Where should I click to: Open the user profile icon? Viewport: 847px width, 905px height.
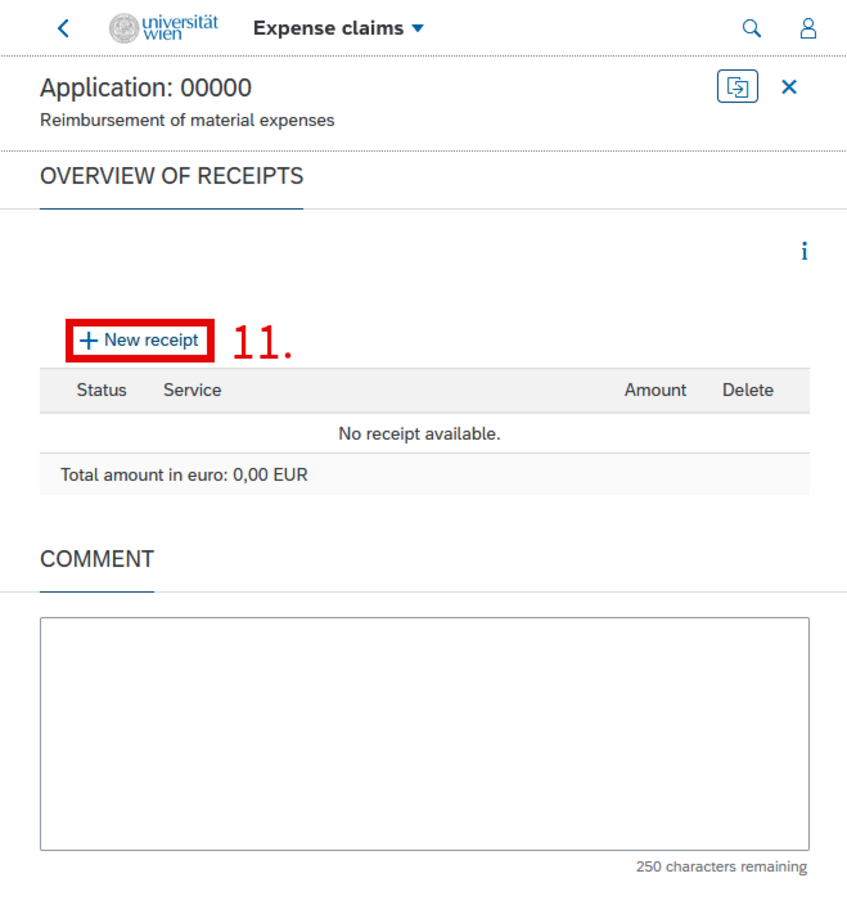808,28
